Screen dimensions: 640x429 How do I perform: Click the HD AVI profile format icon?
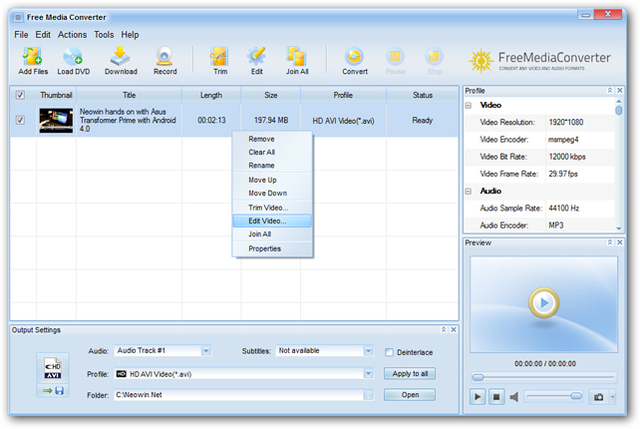53,368
